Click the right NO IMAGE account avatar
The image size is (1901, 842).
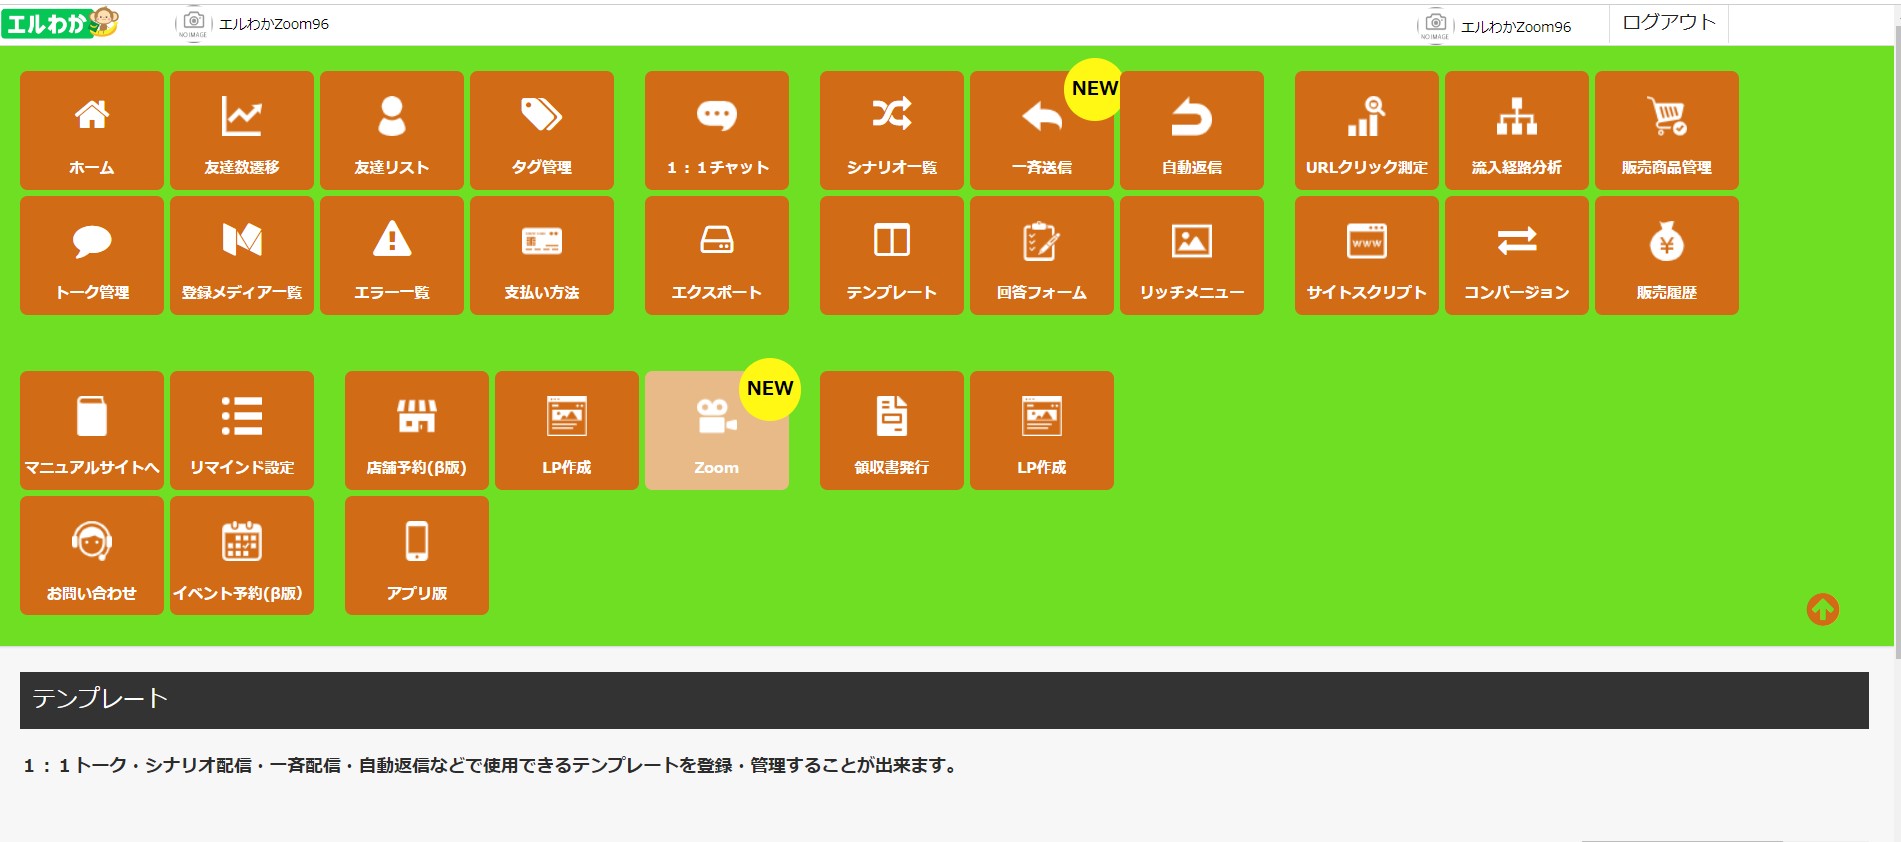pos(1435,26)
